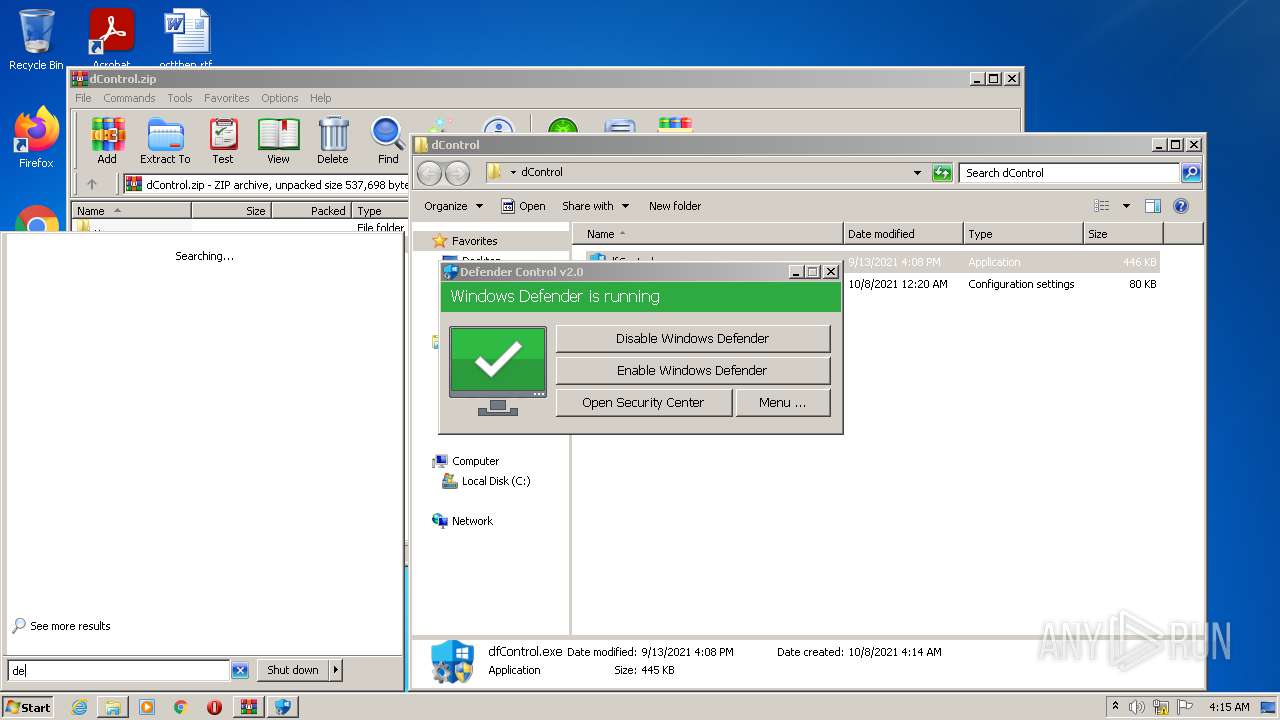Click Enable Windows Defender button

693,370
